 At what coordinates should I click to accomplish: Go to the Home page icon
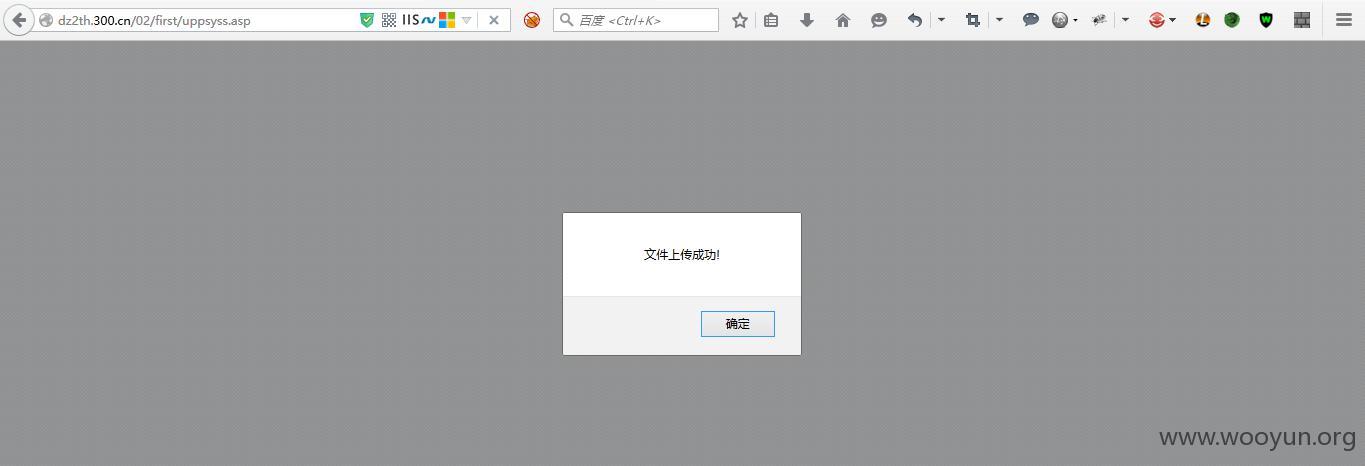843,20
